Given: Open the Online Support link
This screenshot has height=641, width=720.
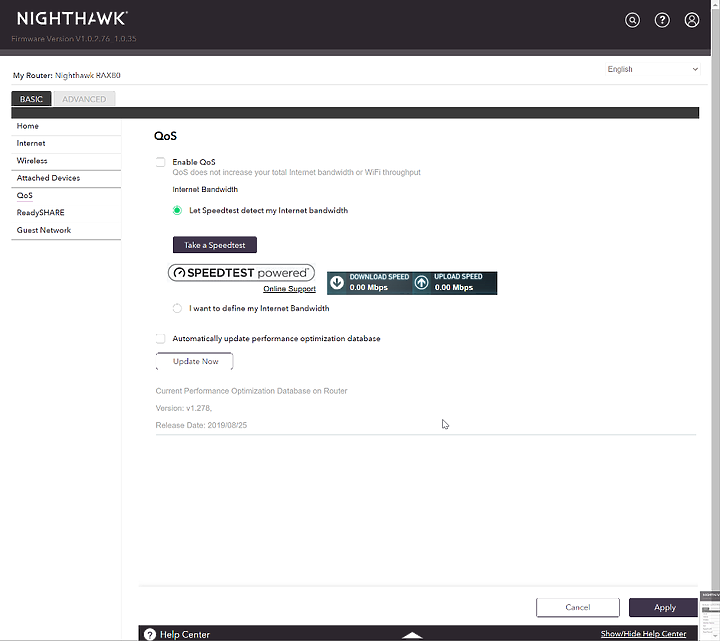Looking at the screenshot, I should 289,288.
